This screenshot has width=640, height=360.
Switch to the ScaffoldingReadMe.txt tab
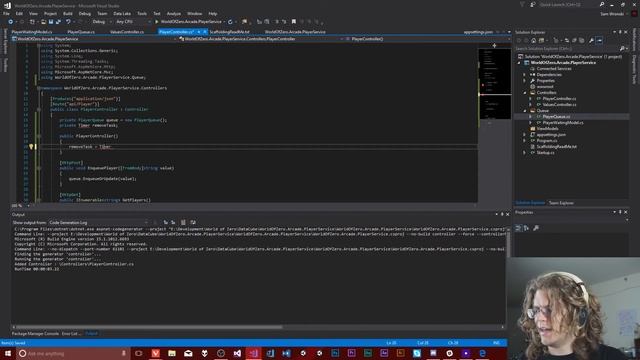229,32
